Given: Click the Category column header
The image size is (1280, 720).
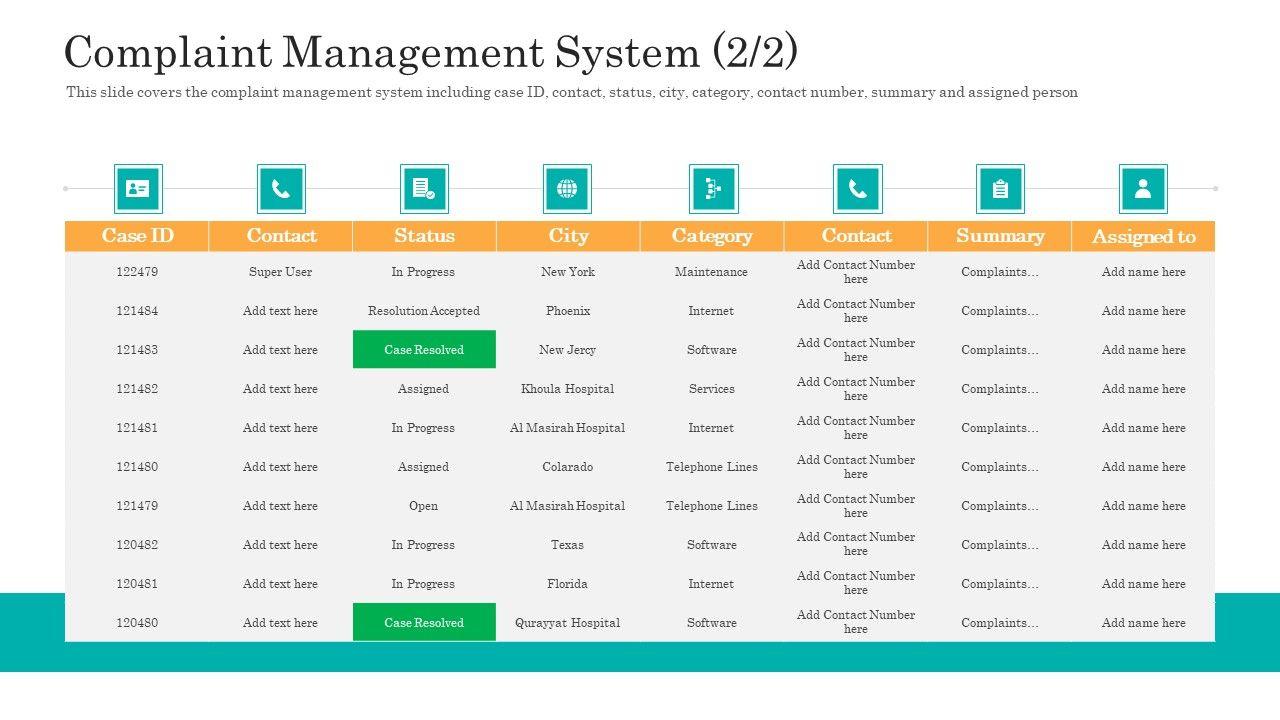Looking at the screenshot, I should [712, 236].
